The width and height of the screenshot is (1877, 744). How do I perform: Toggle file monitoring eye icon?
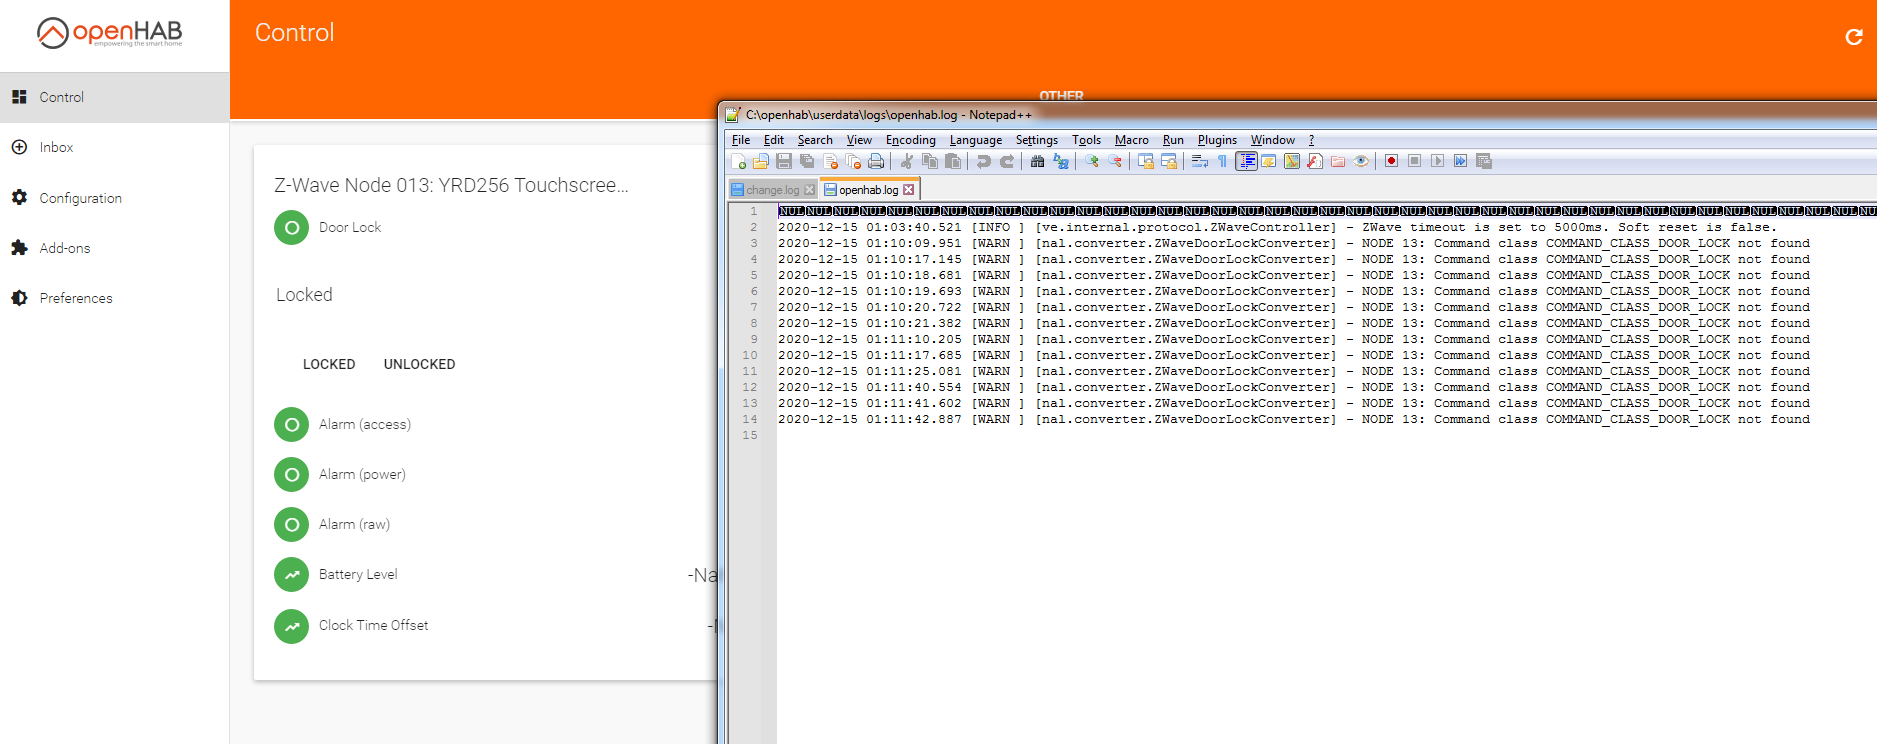(1361, 161)
